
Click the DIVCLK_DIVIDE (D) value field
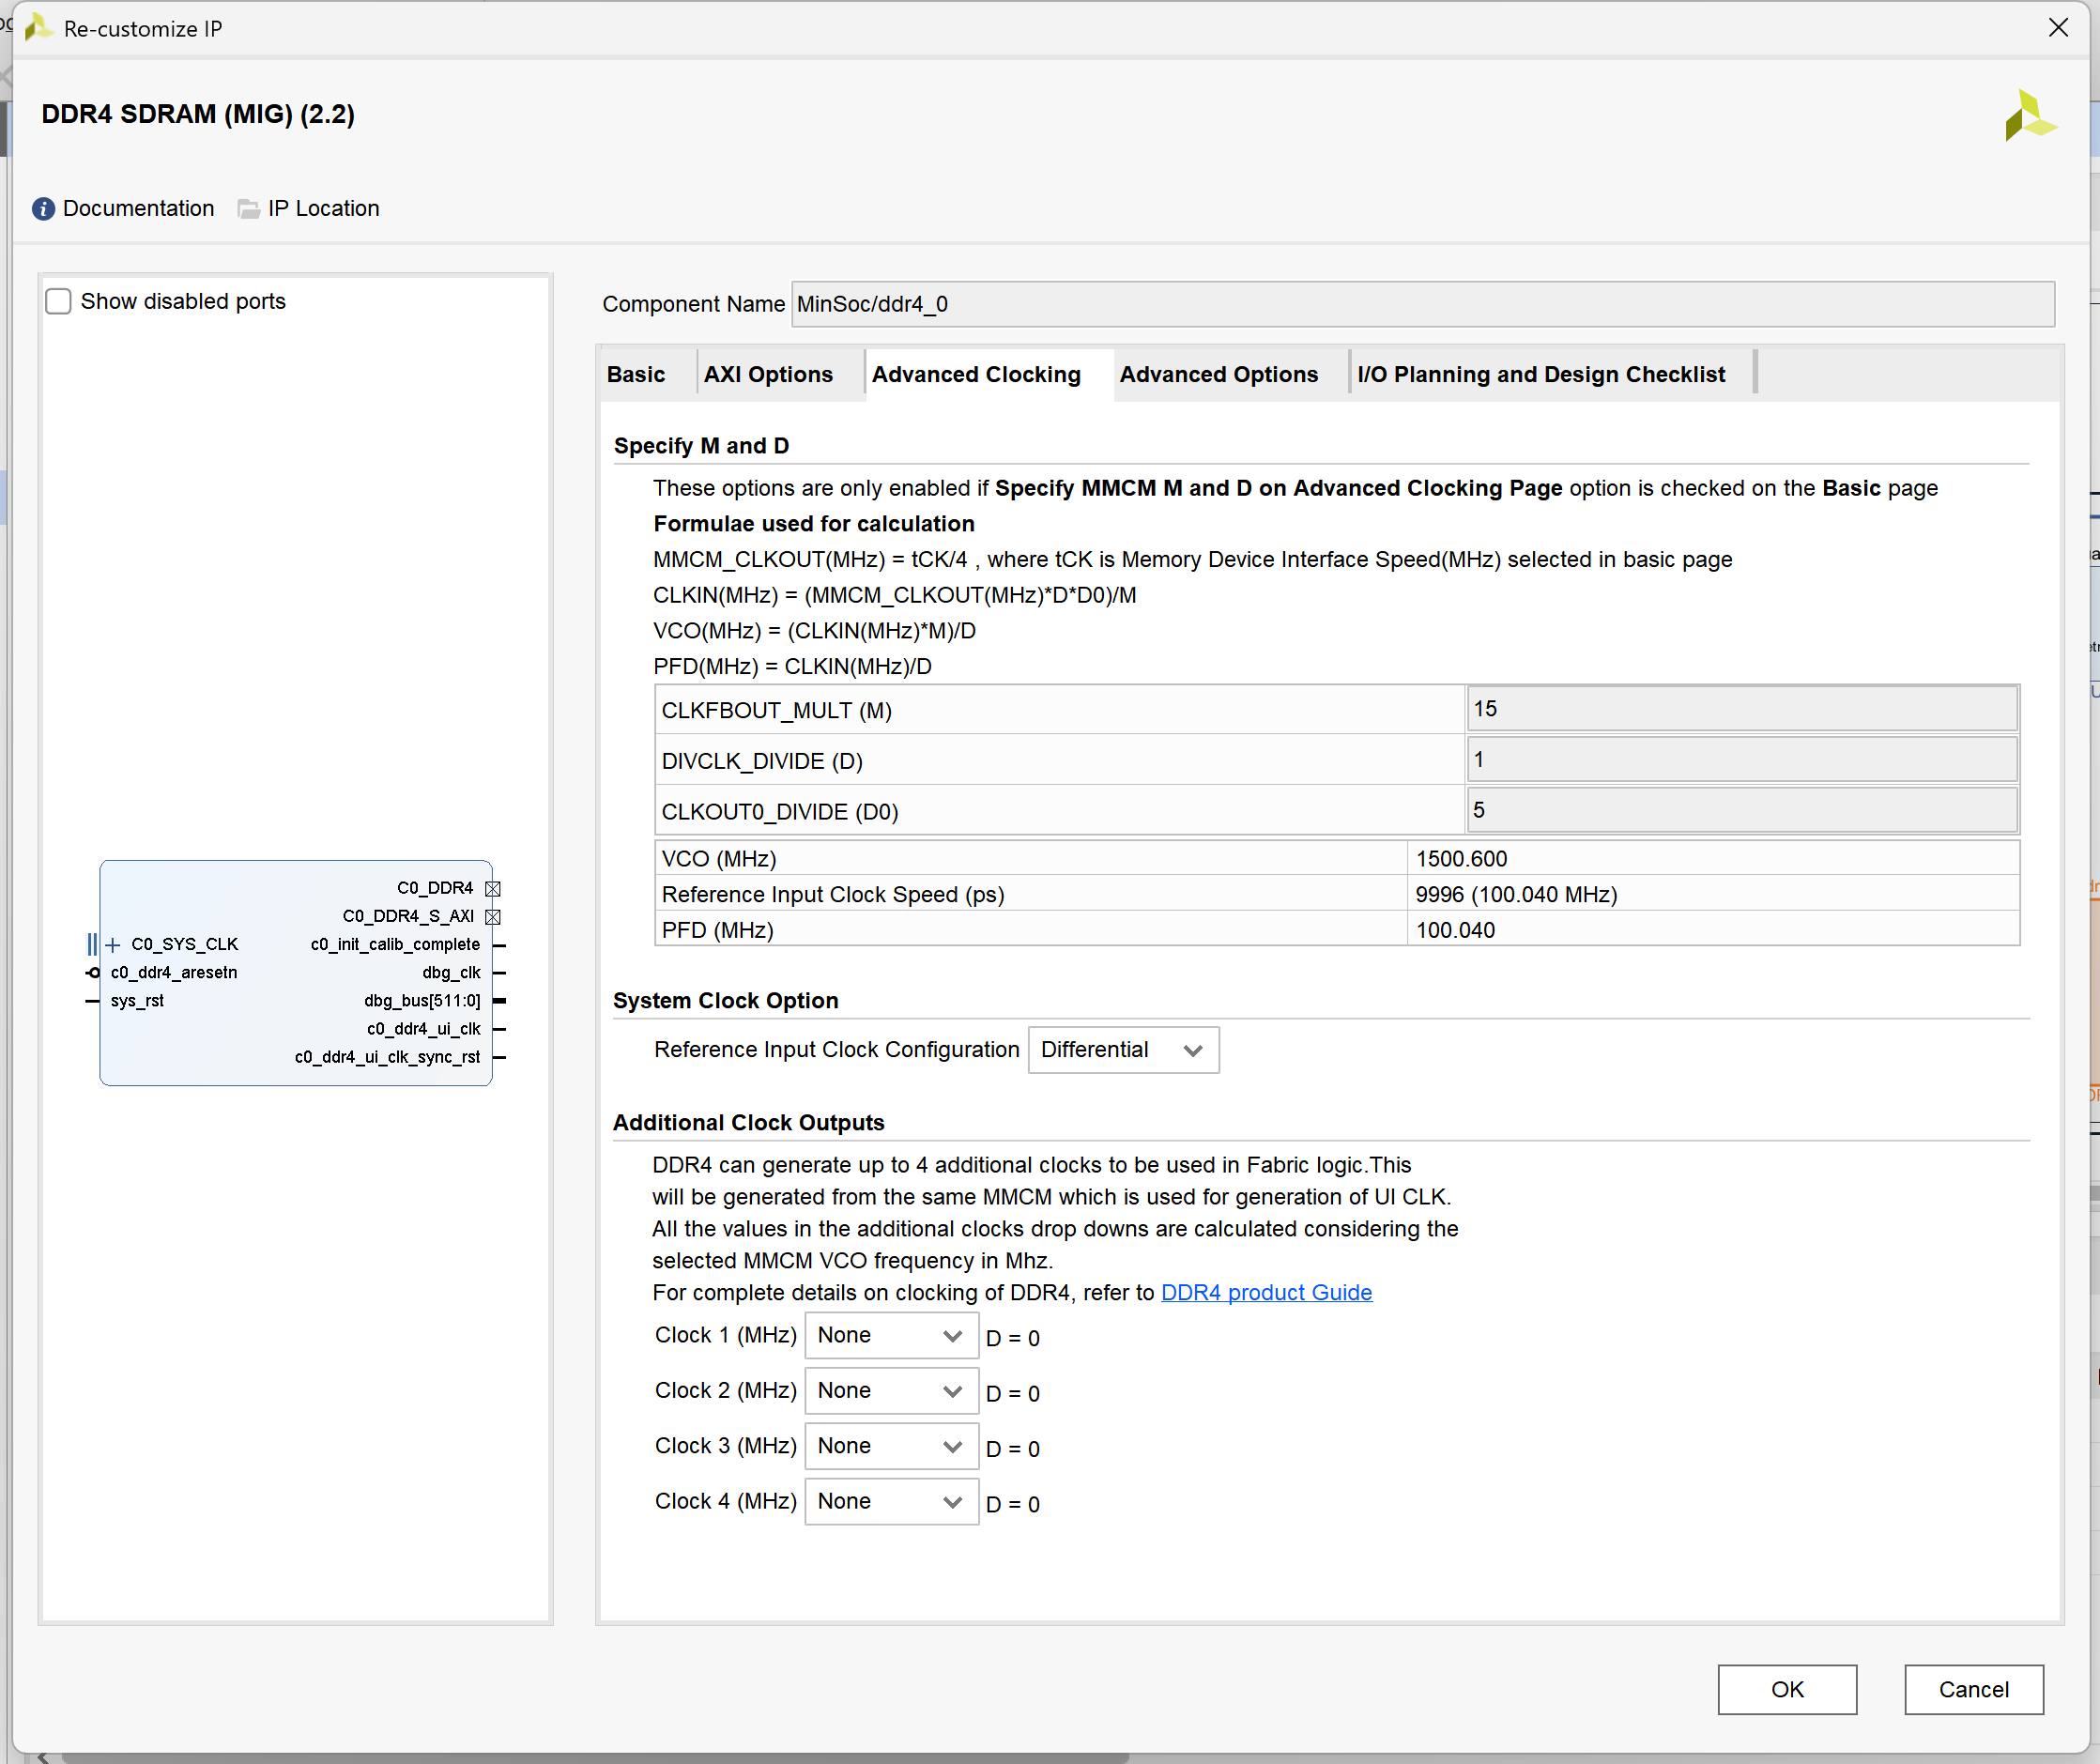[1741, 760]
